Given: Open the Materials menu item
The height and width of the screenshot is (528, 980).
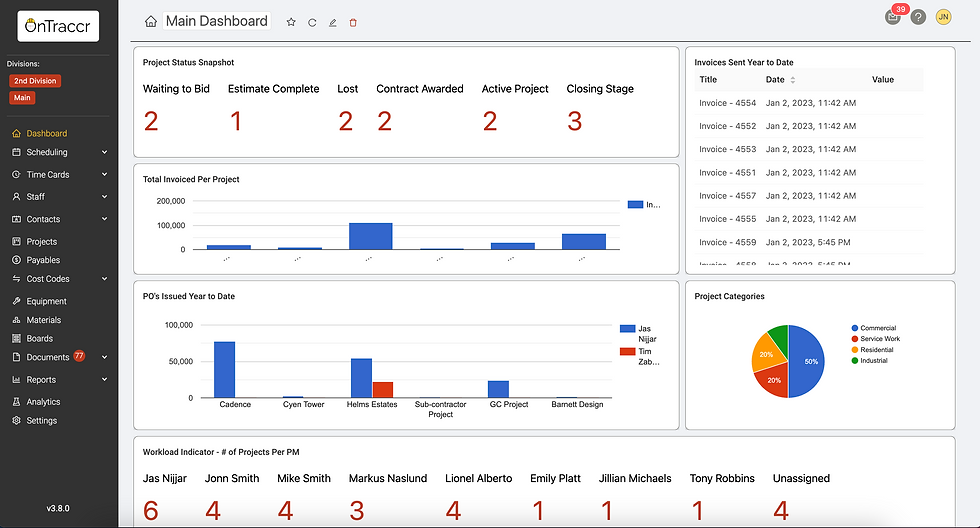Looking at the screenshot, I should coord(44,320).
